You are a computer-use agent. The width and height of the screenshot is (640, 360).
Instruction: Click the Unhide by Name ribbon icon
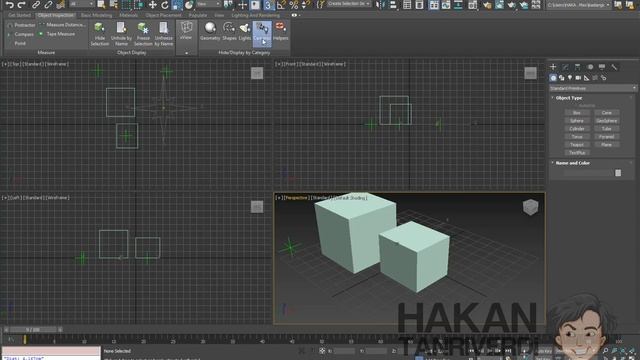pyautogui.click(x=121, y=34)
